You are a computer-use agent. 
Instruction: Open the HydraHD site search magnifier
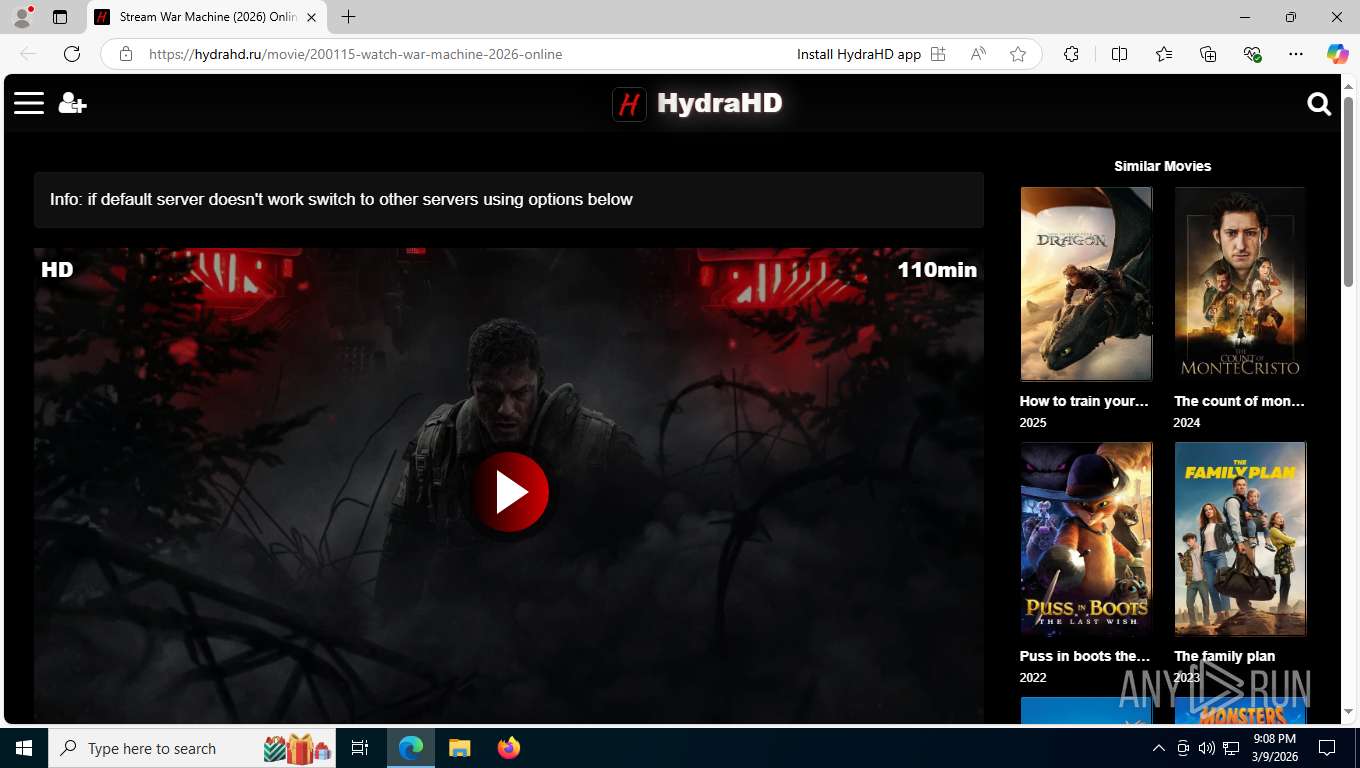click(1319, 104)
